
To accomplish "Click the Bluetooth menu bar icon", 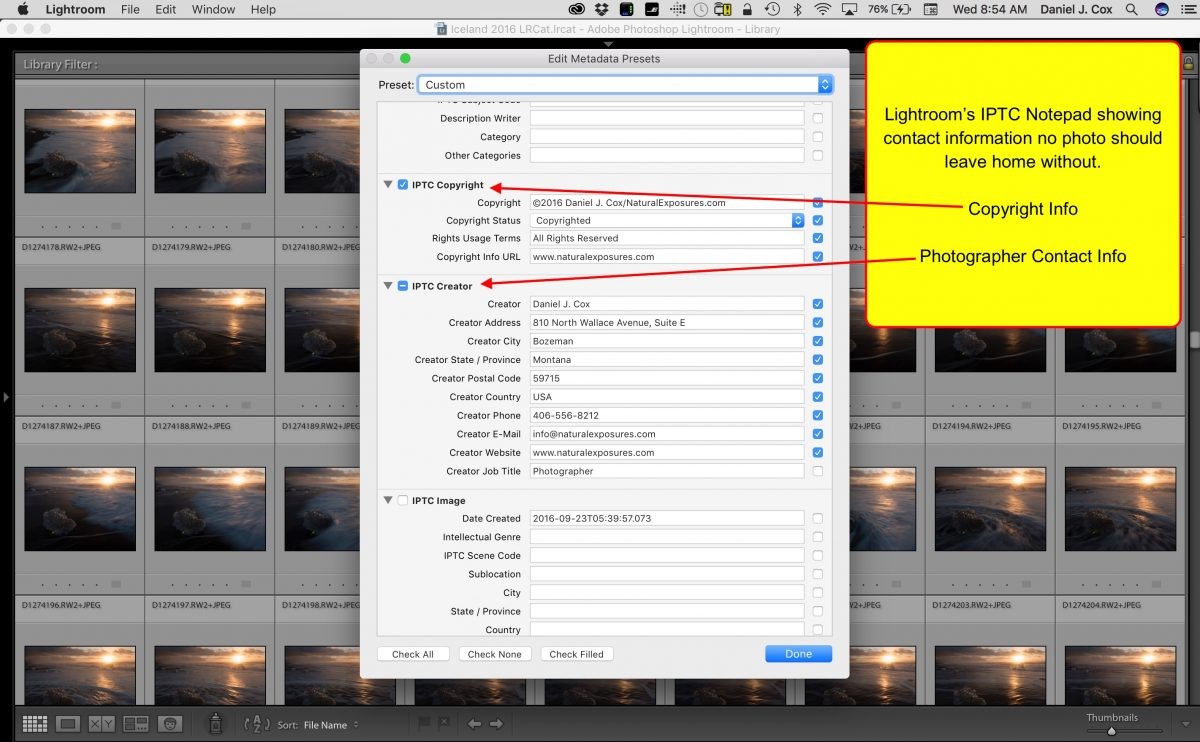I will 797,9.
